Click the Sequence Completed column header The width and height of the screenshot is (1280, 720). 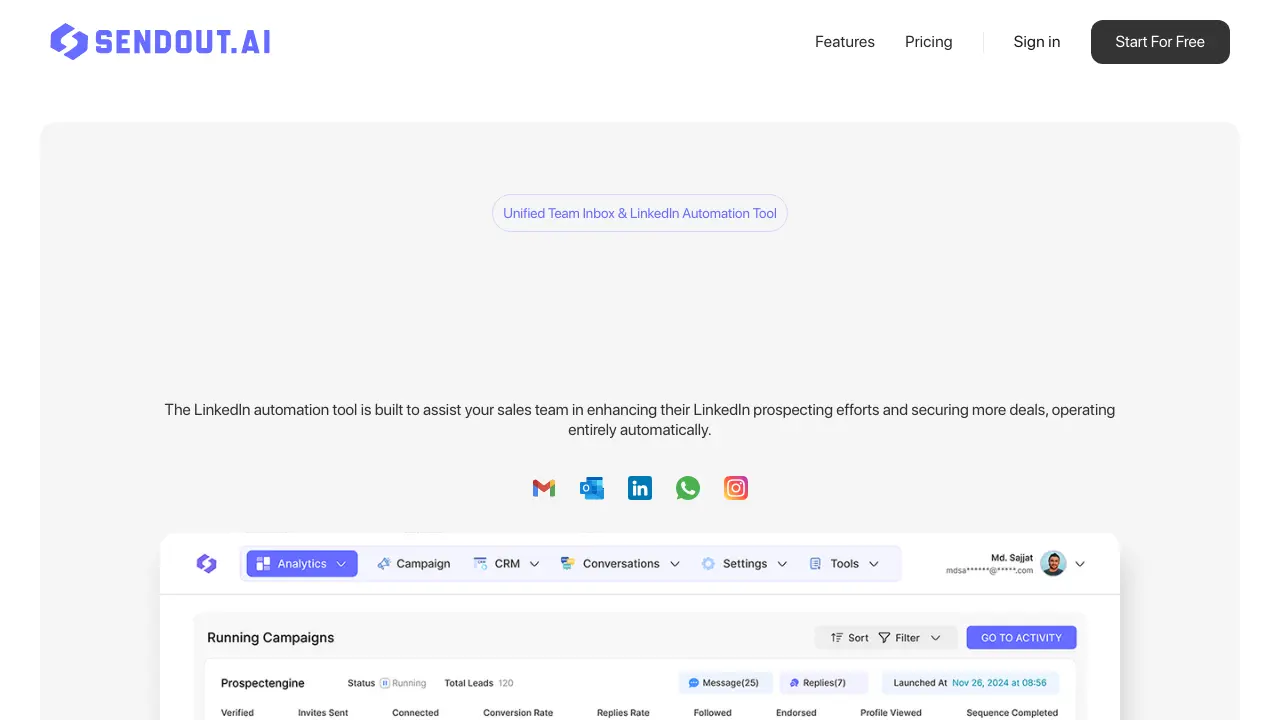pos(1012,713)
